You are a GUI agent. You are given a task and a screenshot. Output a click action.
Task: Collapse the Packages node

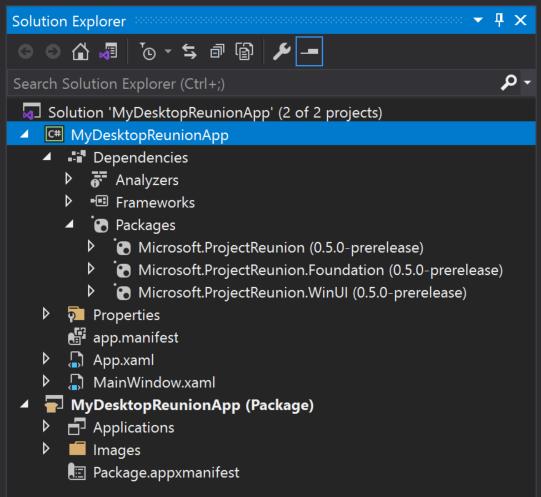[69, 225]
